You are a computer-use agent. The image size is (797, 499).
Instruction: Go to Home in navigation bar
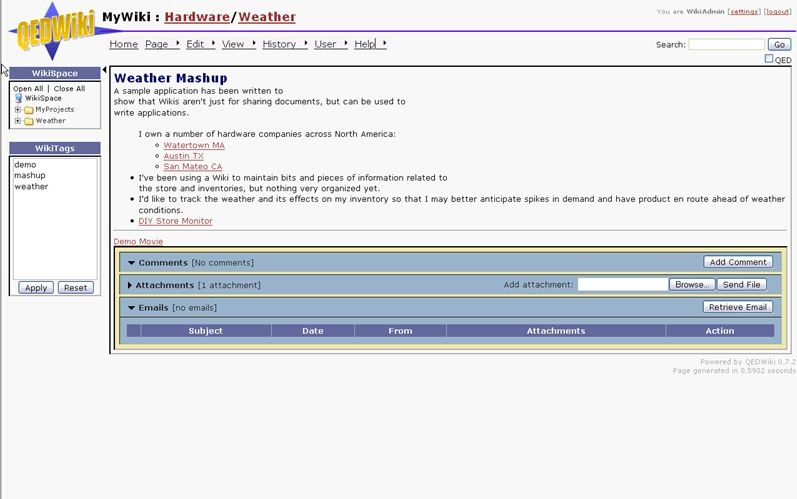[x=124, y=44]
